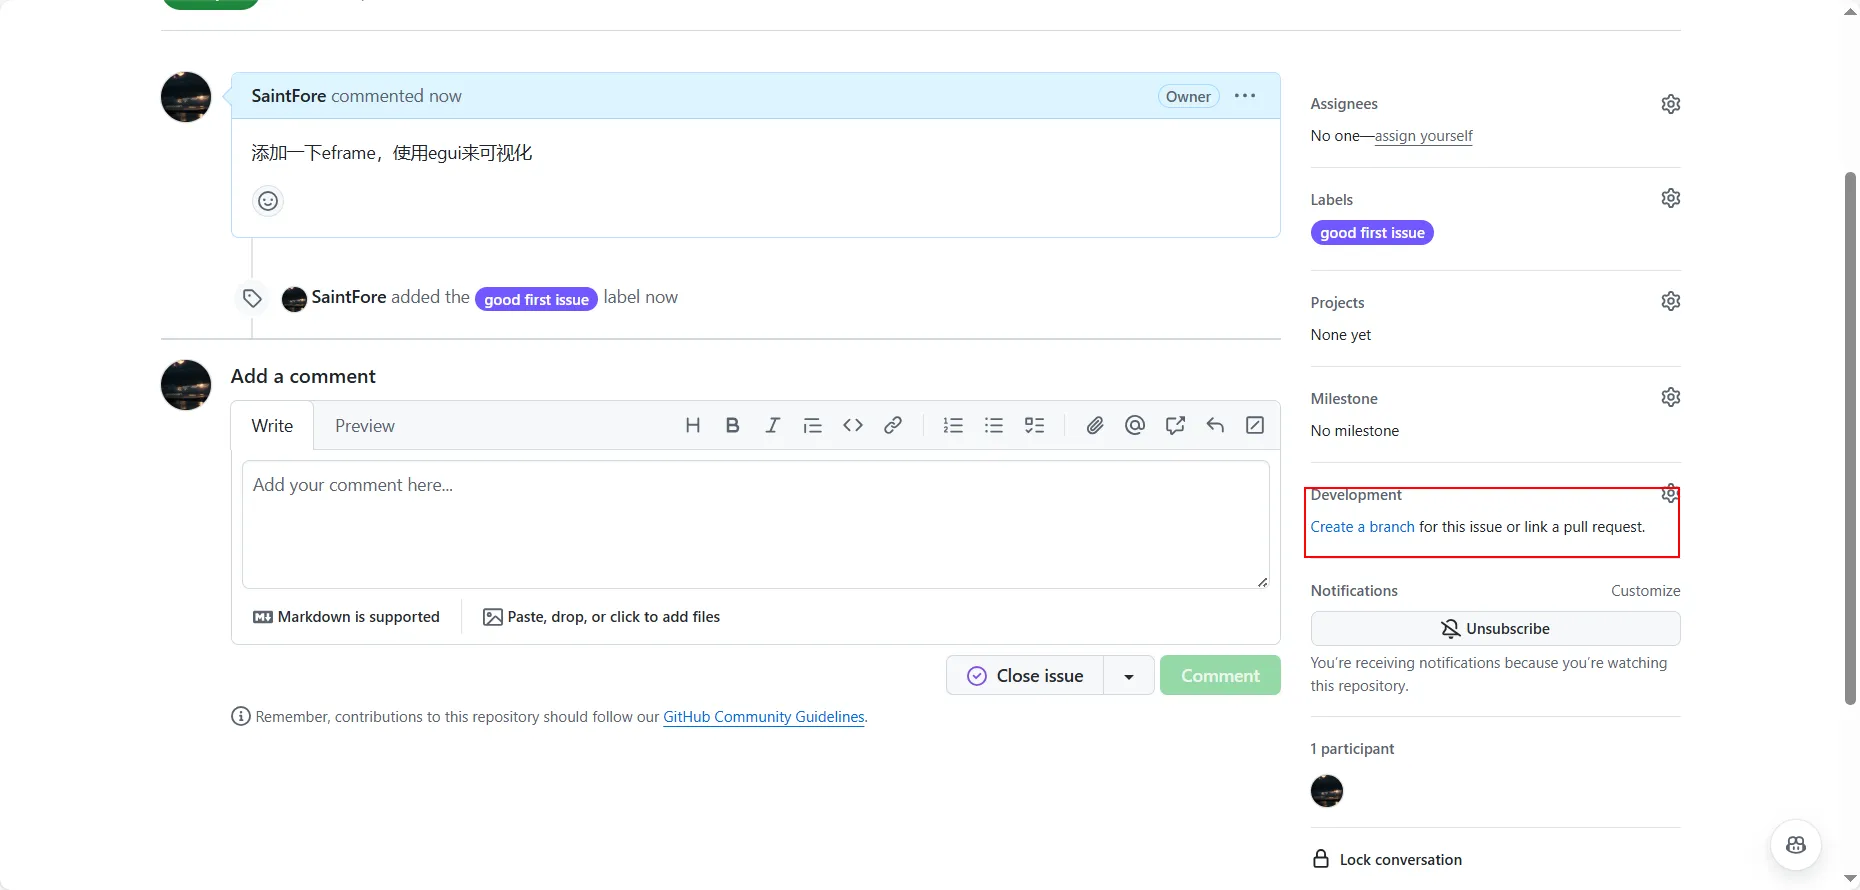The width and height of the screenshot is (1860, 890).
Task: Click the good first issue label
Action: click(x=1371, y=233)
